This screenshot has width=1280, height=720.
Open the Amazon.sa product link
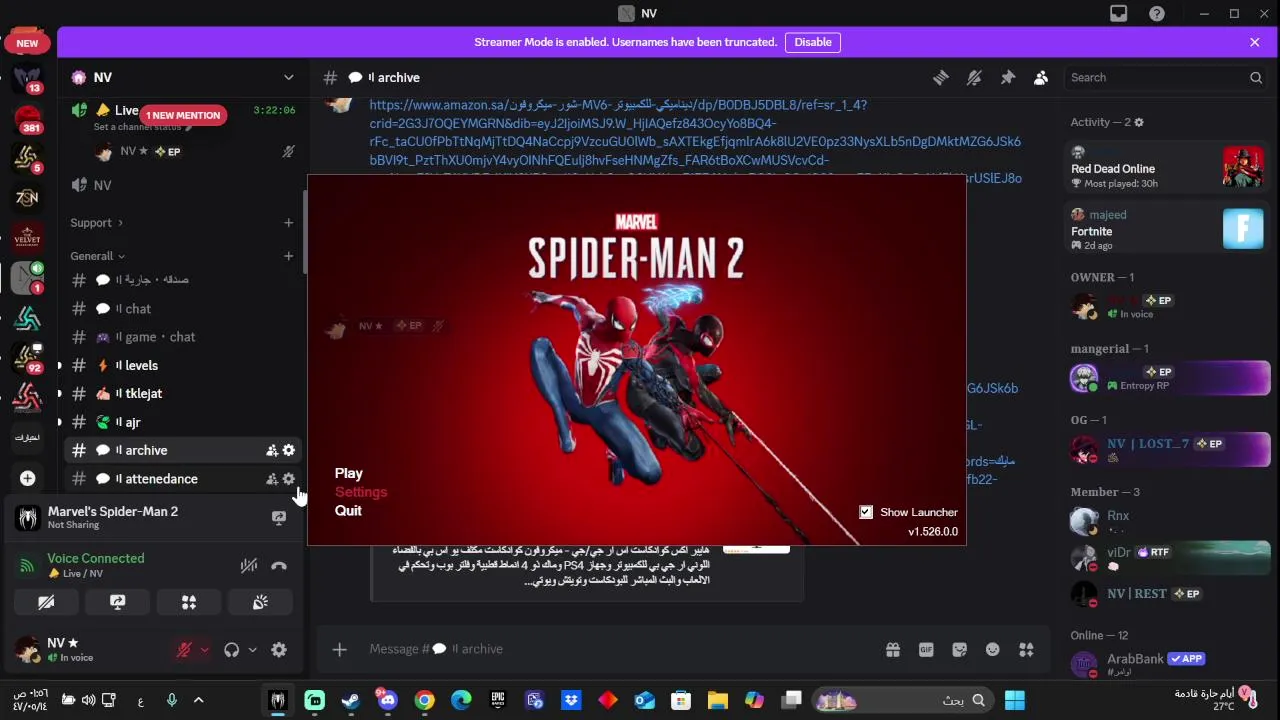click(695, 141)
